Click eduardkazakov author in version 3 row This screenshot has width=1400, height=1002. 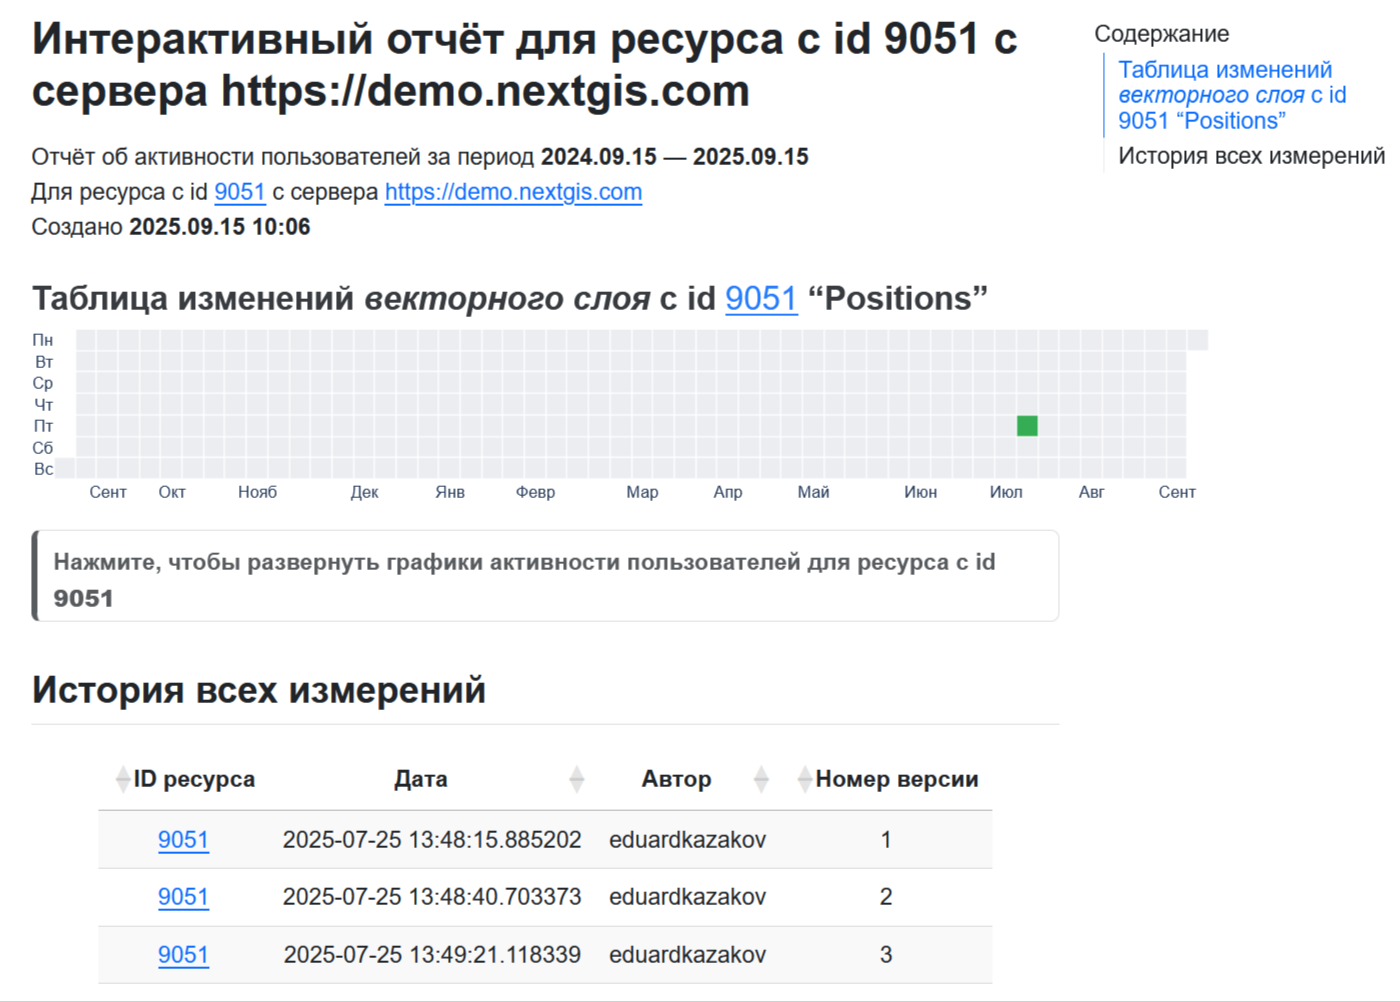(x=687, y=955)
